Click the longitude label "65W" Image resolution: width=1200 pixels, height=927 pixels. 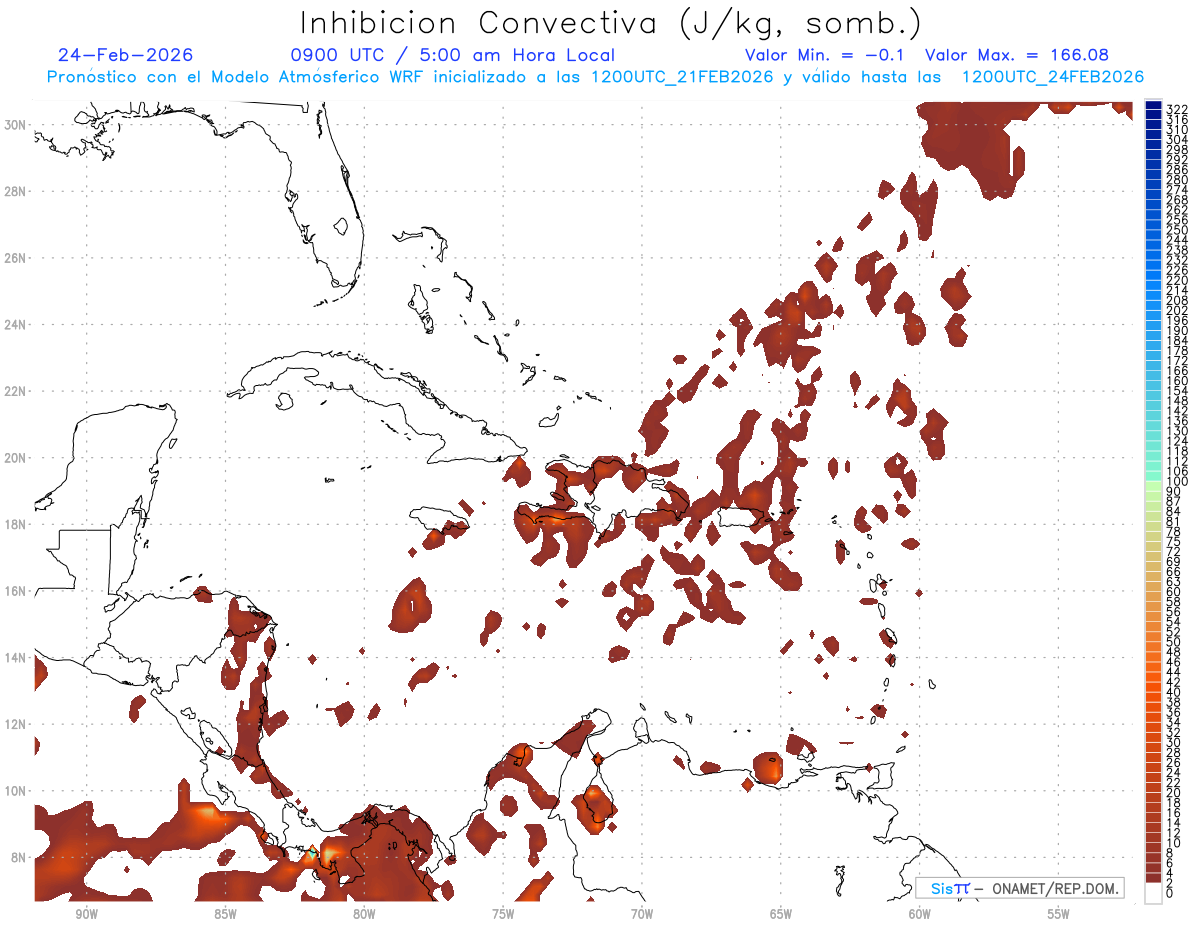(781, 914)
